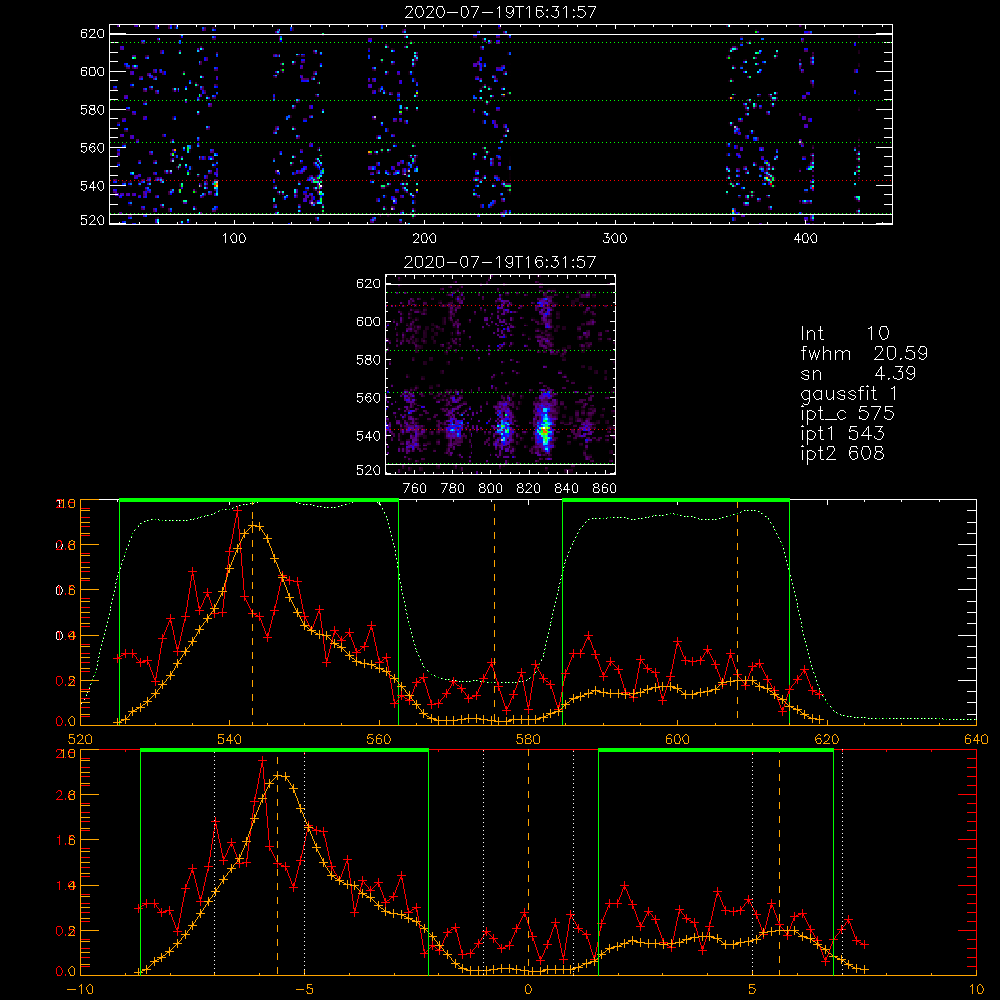The width and height of the screenshot is (1000, 1000).
Task: Click x-axis label -5 on bottom plot
Action: pos(305,990)
